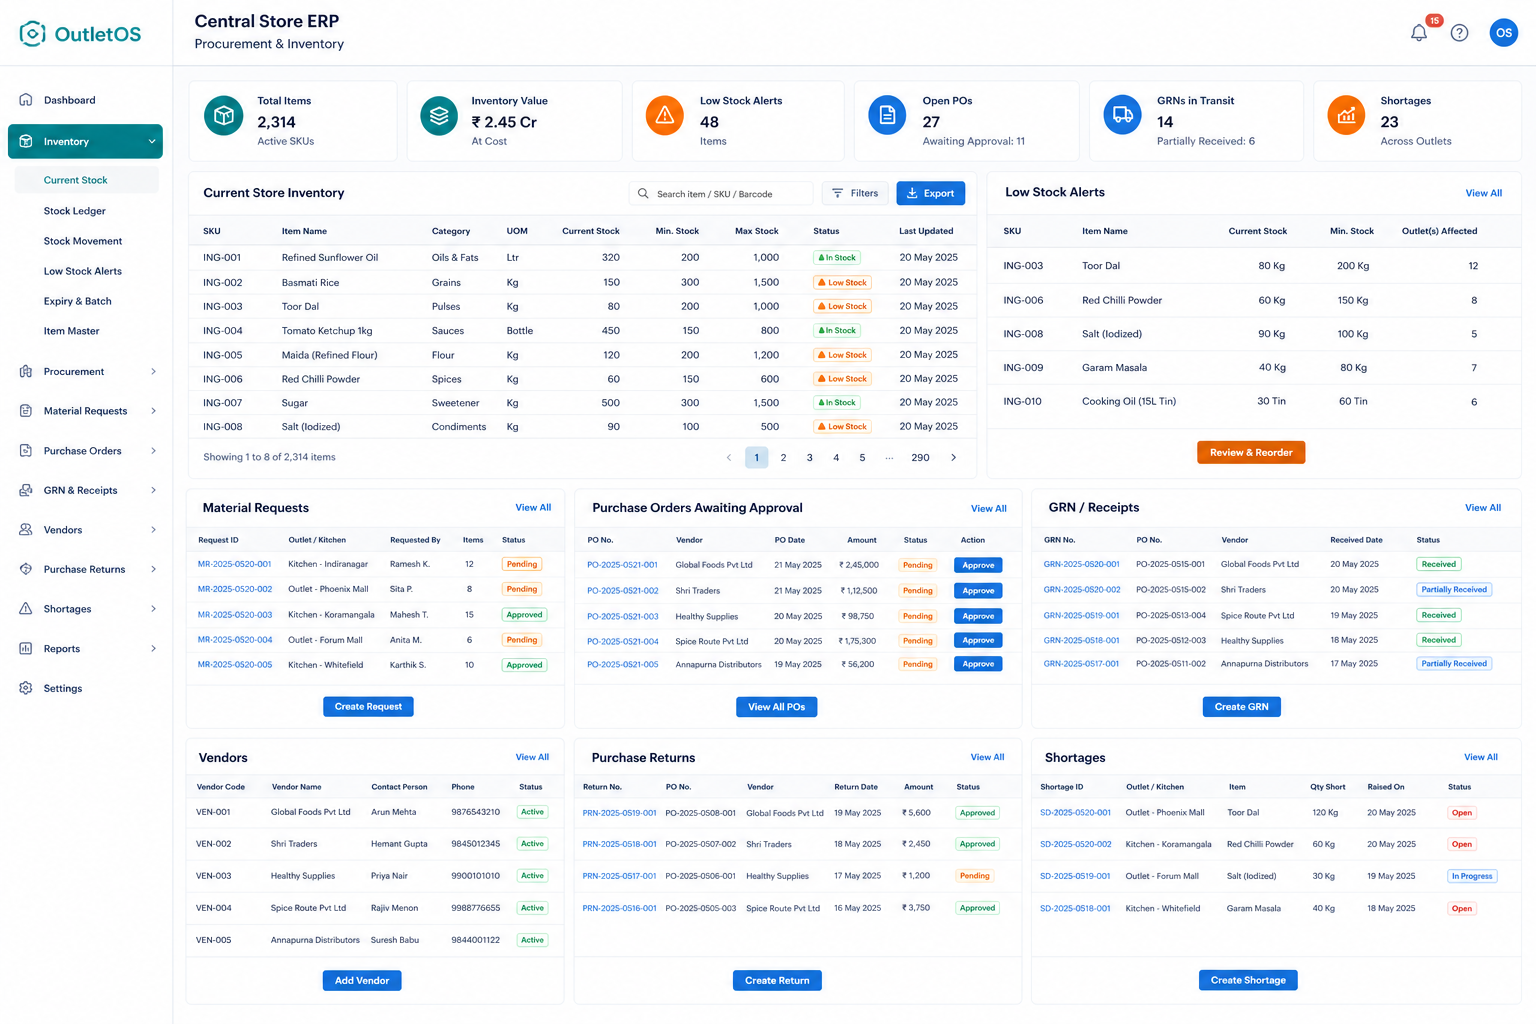The height and width of the screenshot is (1024, 1536).
Task: Click the Open POs document icon
Action: point(887,116)
